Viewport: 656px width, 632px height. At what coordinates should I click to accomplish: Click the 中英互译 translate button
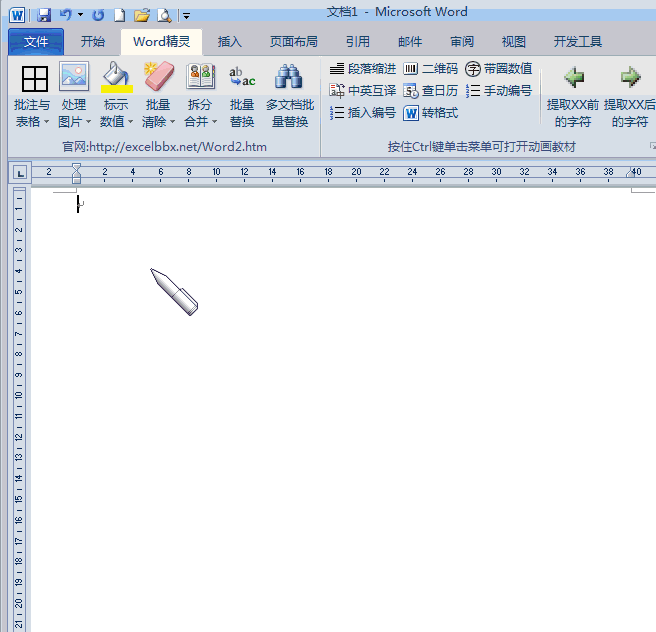click(362, 91)
